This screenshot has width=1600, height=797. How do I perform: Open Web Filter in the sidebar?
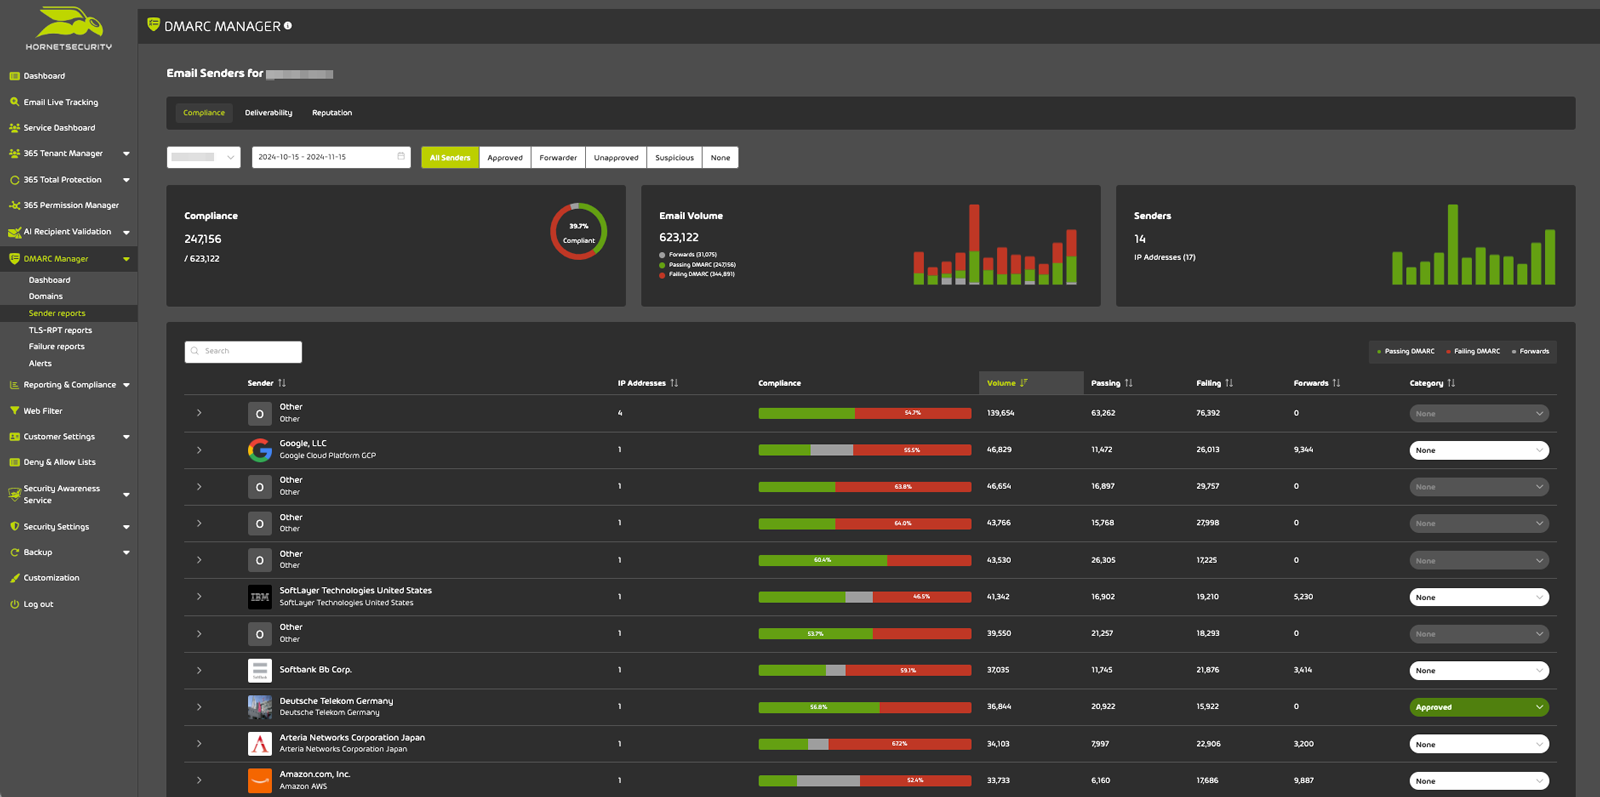[43, 411]
